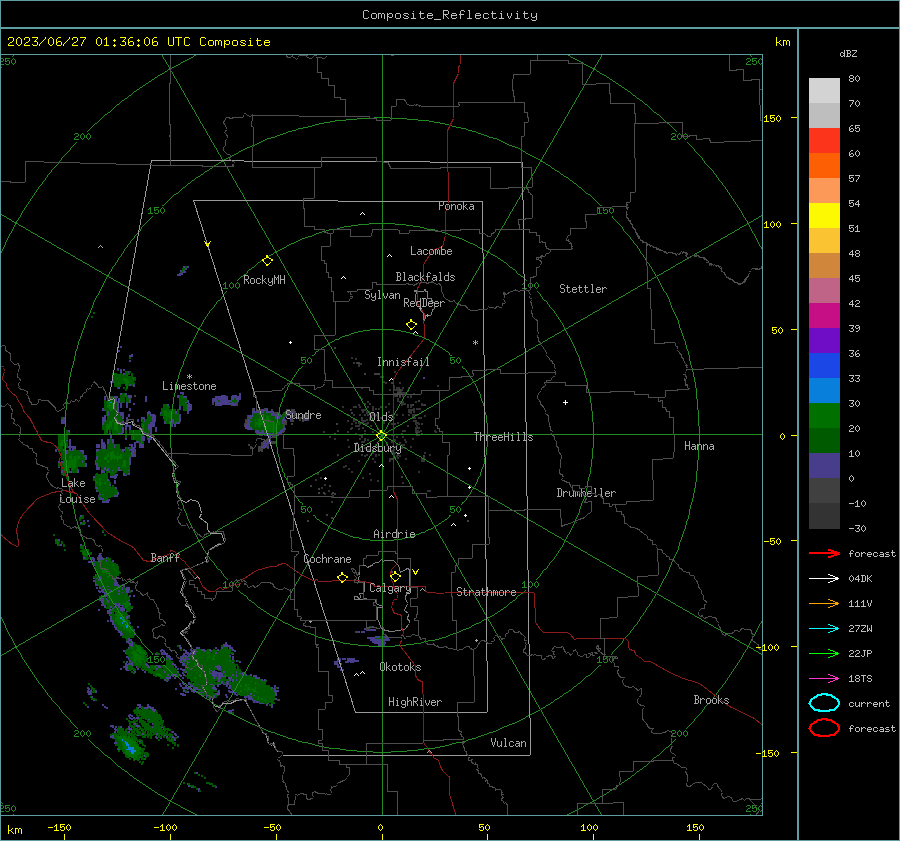The image size is (900, 841).
Task: Select the cyan 27ZW arrow legend entry
Action: point(824,629)
